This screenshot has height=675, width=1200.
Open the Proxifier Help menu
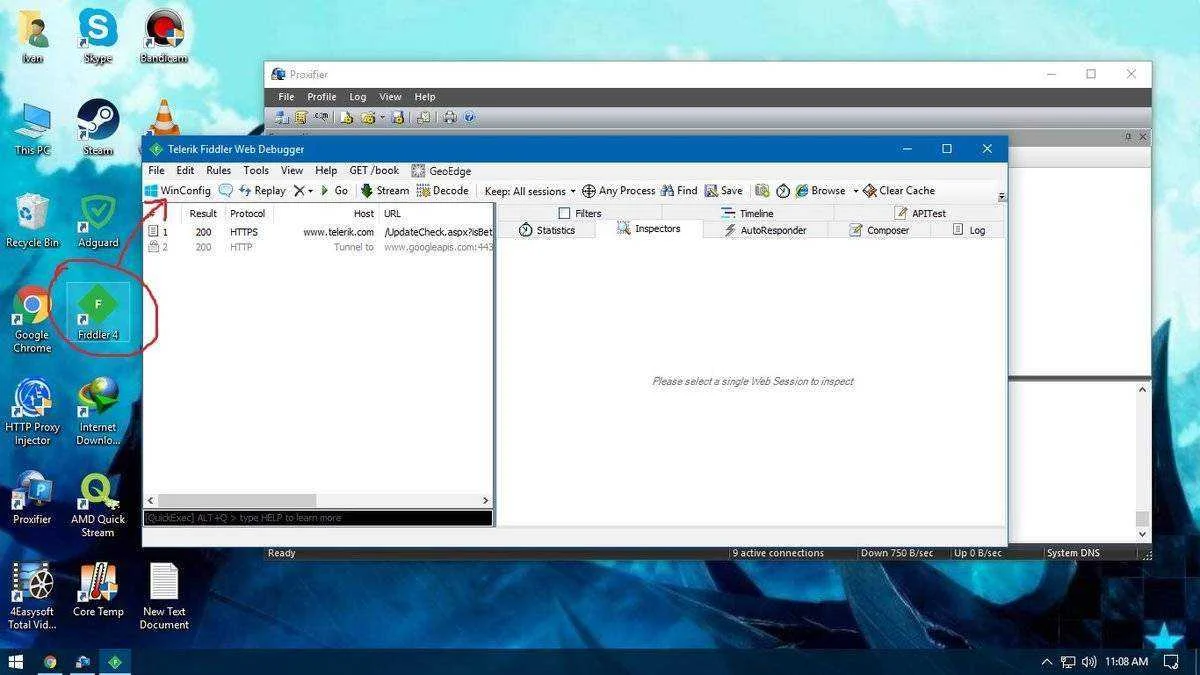(425, 97)
